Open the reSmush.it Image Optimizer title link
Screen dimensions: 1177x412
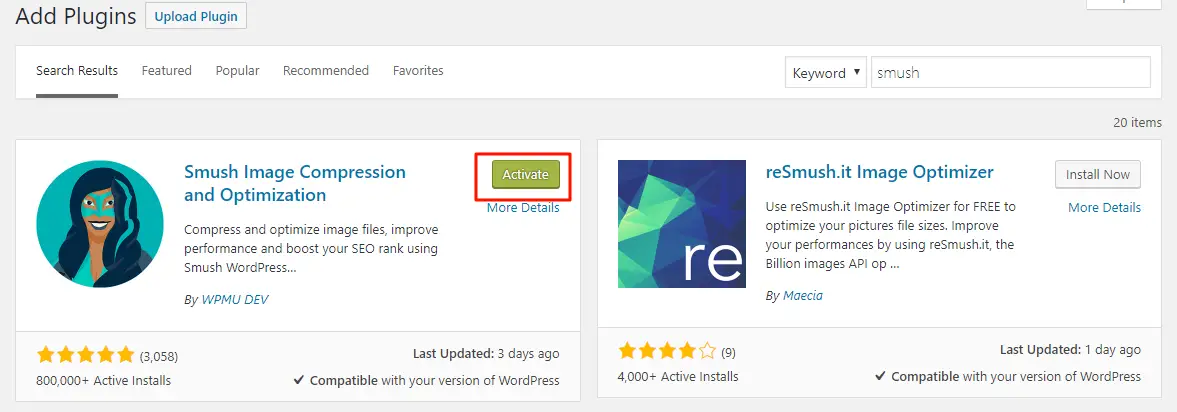pos(879,172)
